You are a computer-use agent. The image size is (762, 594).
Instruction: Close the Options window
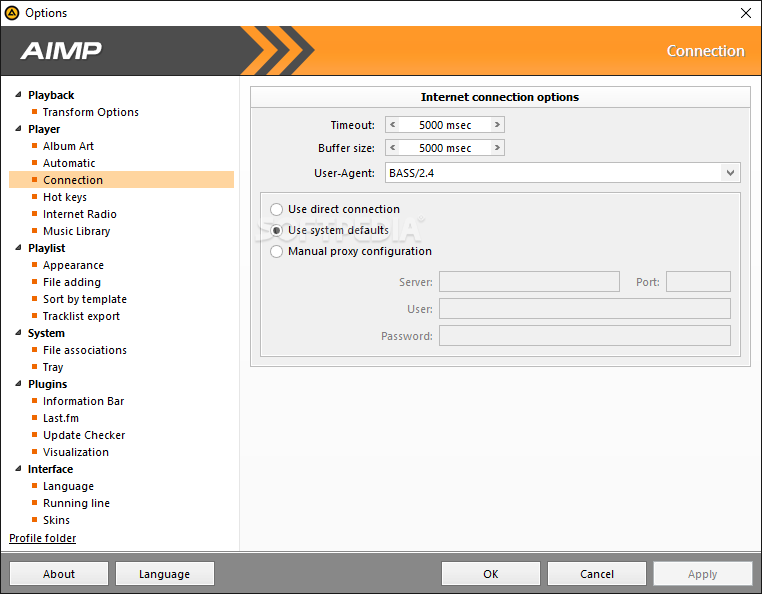point(745,13)
